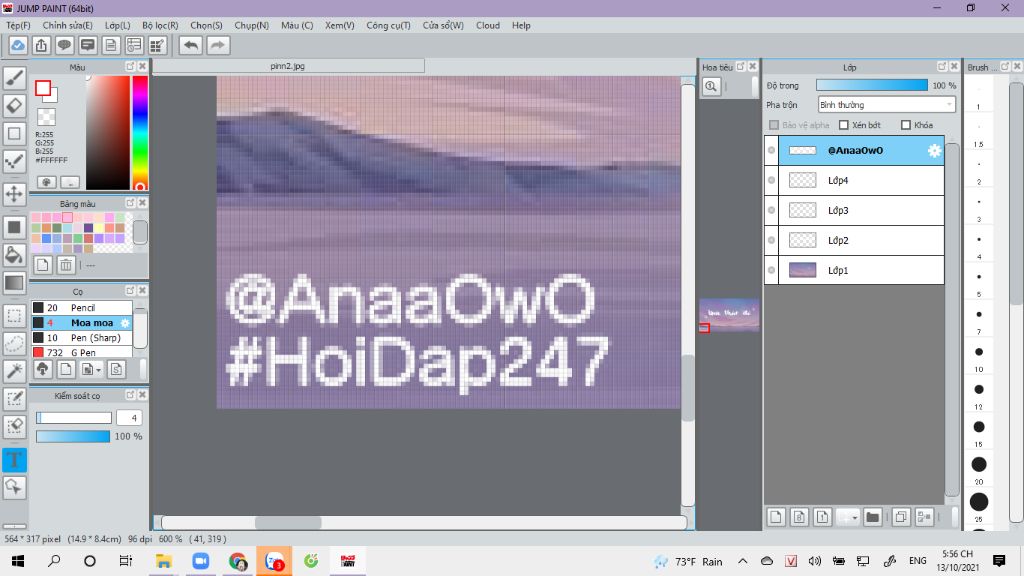Select the Pencil brush
Screen dimensions: 1024x576
pos(82,308)
